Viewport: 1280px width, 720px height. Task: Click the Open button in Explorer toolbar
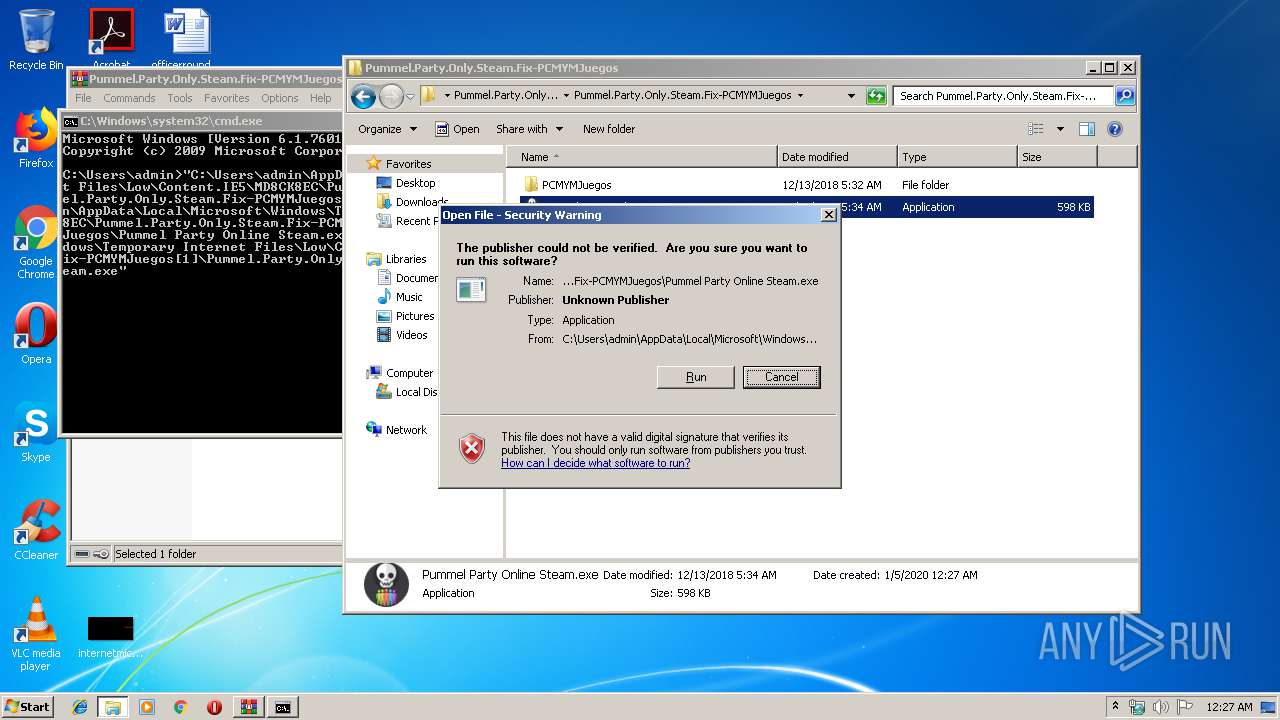pos(457,129)
